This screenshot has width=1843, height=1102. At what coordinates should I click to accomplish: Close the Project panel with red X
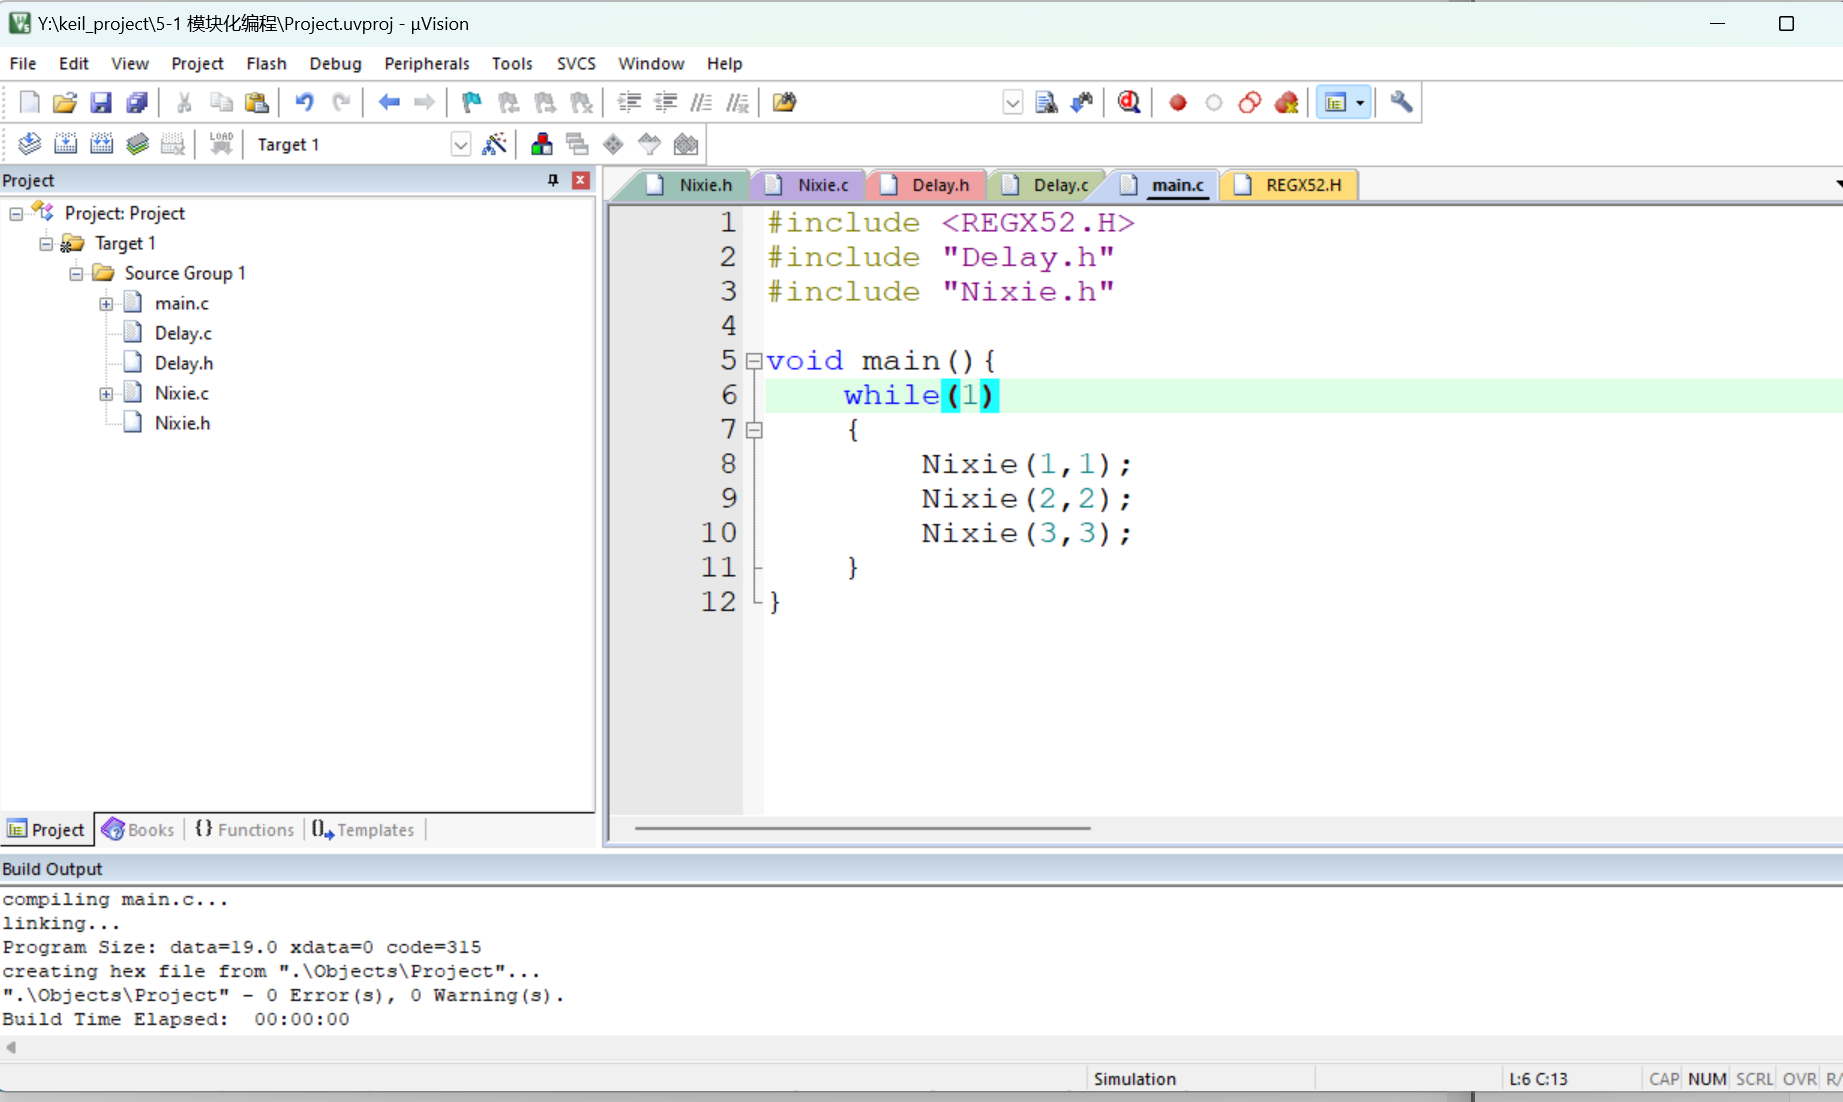580,180
